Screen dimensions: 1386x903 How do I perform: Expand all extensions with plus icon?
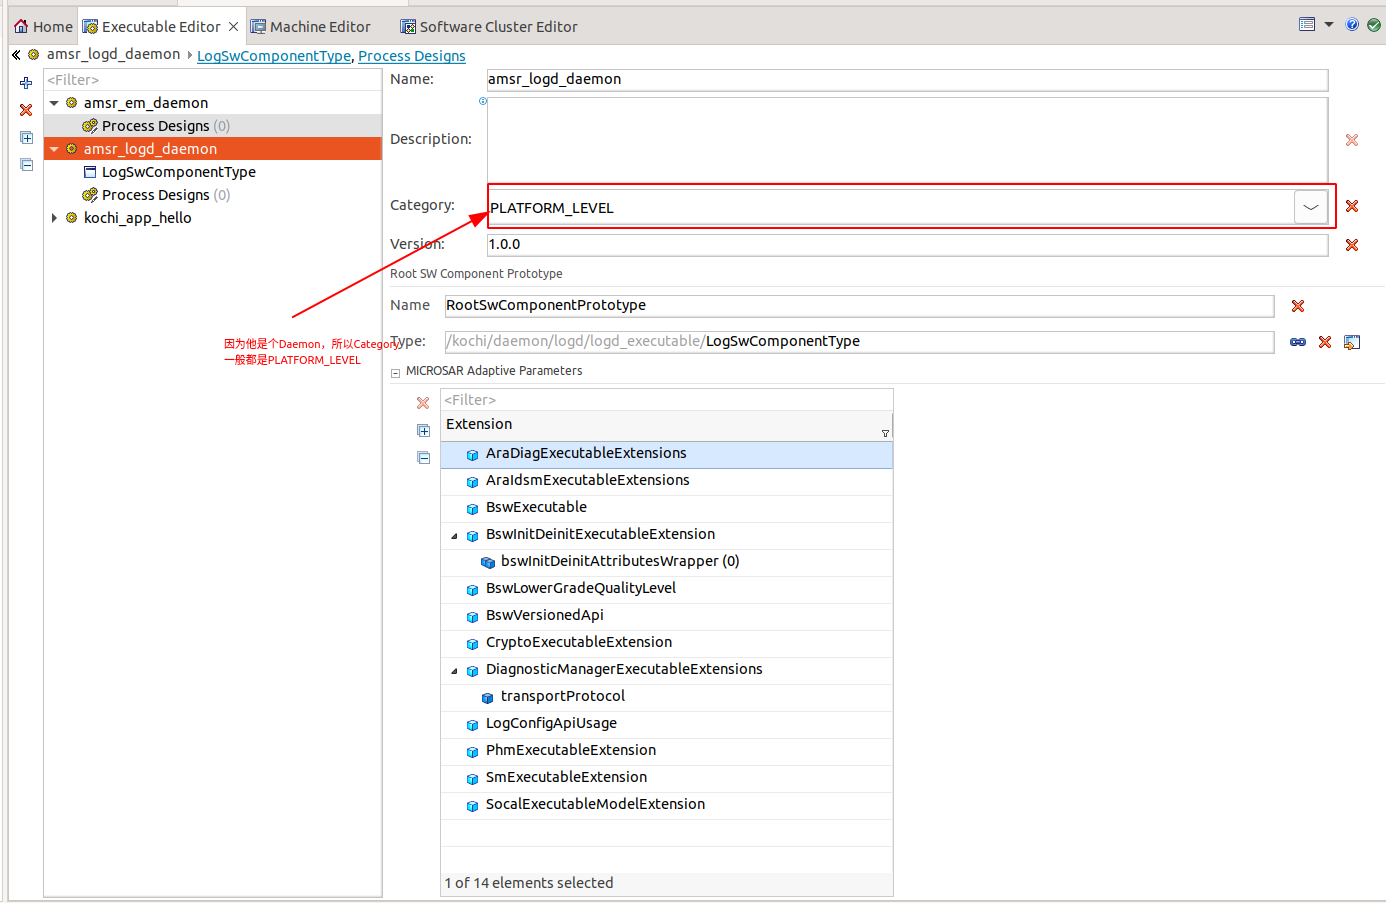(423, 430)
